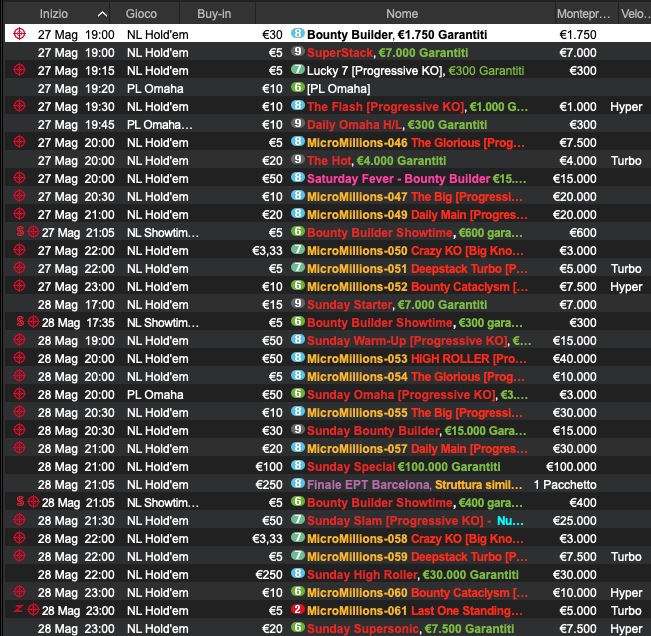
Task: Click knockout target icon on Sunday Omaha row
Action: tap(20, 394)
